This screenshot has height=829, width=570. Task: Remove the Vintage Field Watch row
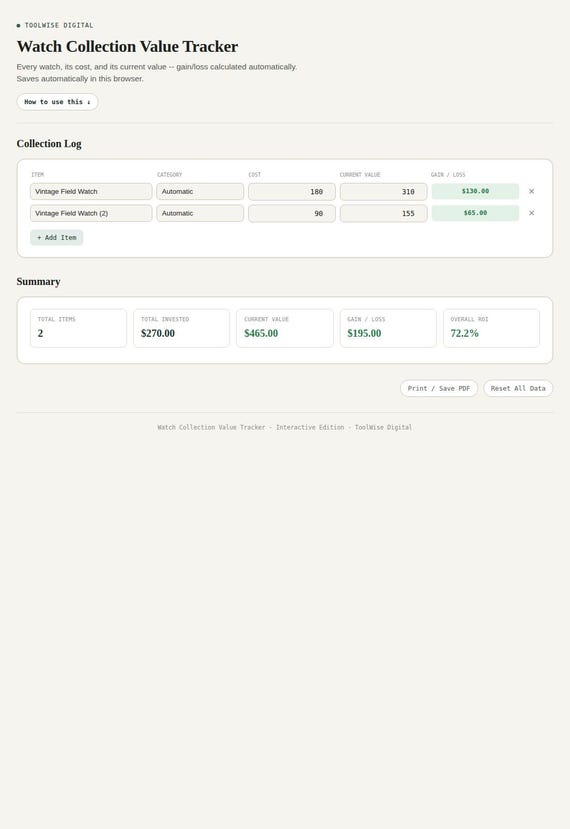(531, 191)
